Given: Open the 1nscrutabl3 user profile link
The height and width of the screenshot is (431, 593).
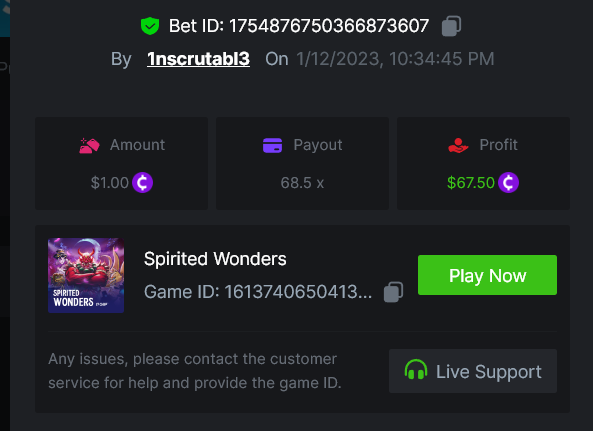Looking at the screenshot, I should [198, 59].
